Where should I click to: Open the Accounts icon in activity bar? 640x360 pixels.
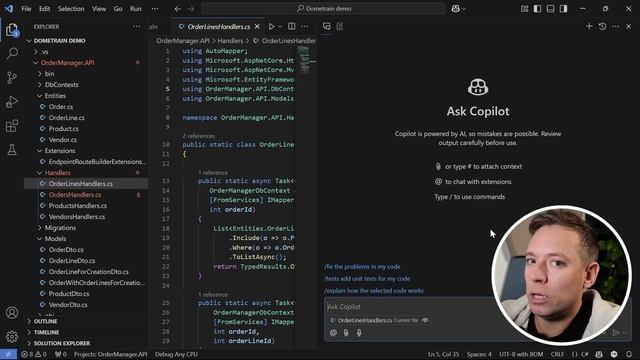(12, 313)
